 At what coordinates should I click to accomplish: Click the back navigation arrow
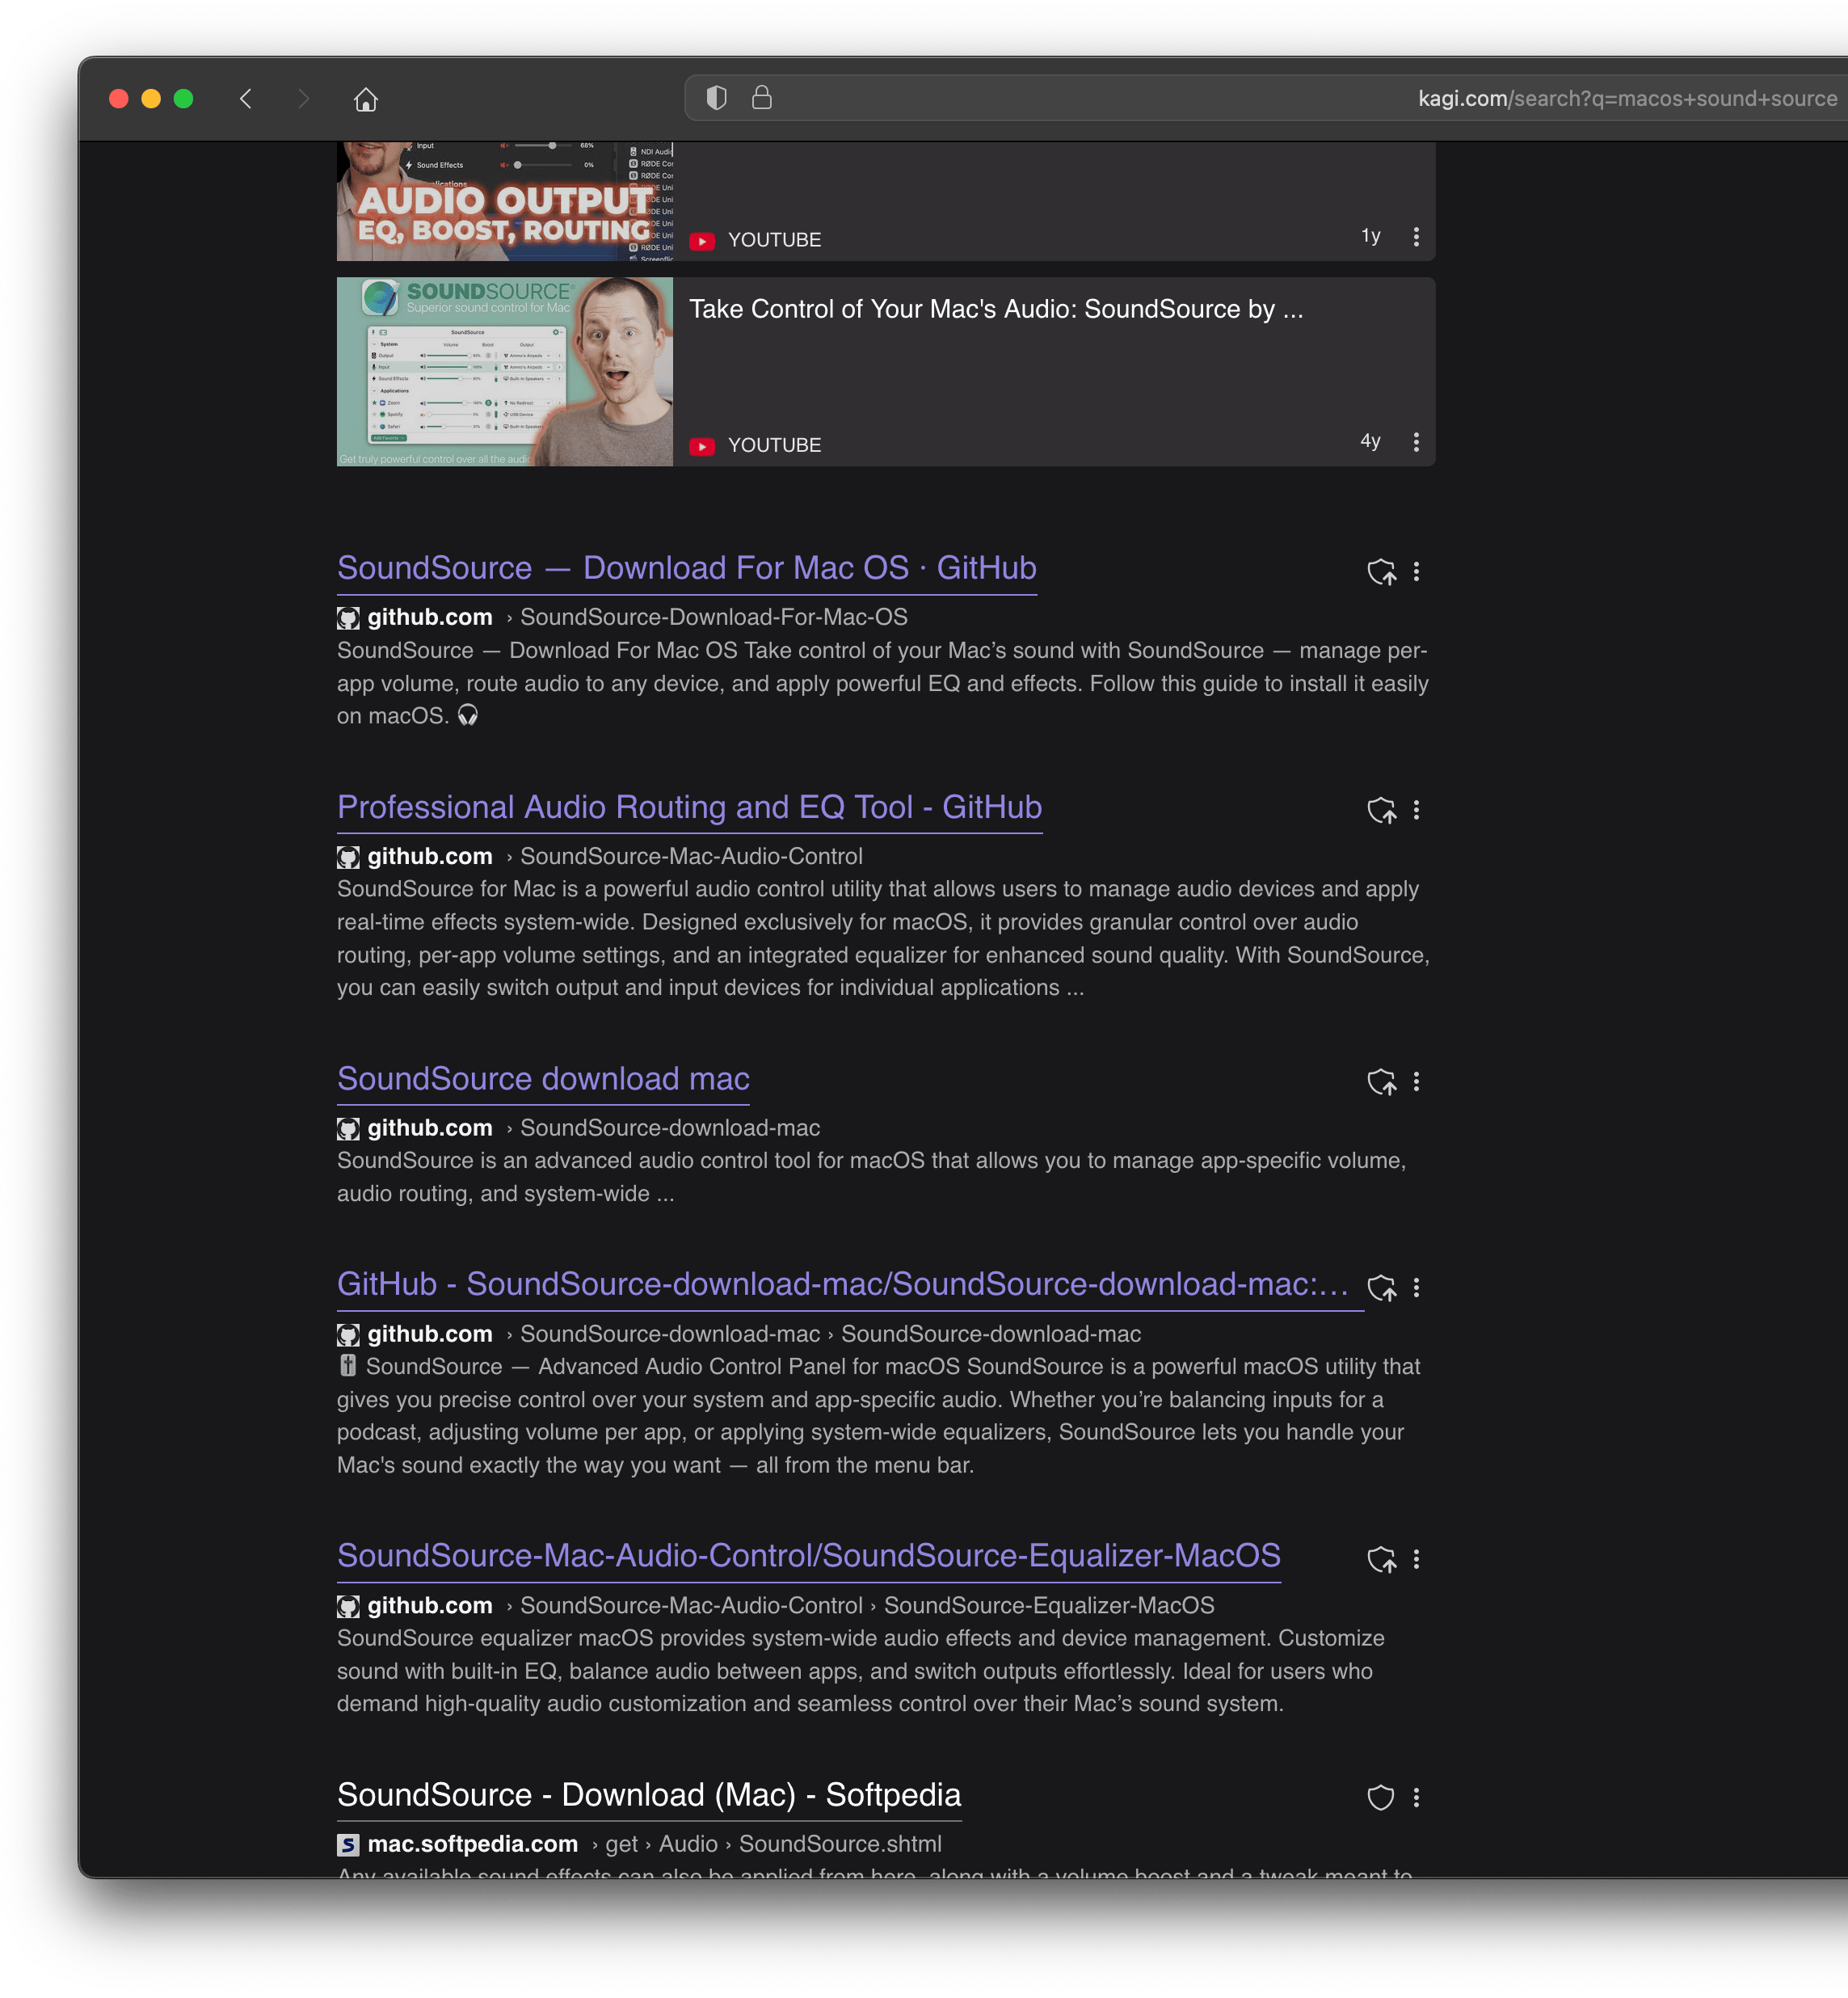coord(245,98)
